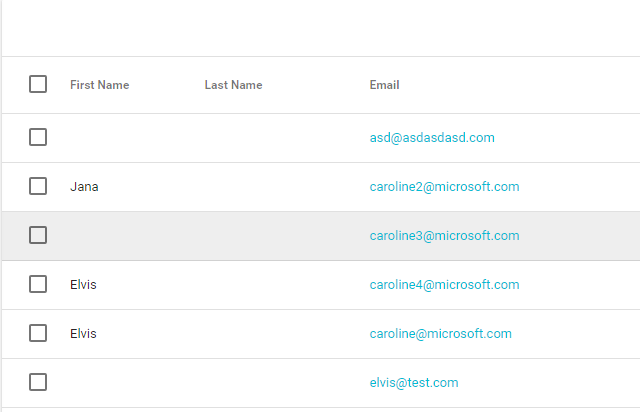Sort by Last Name column header
The width and height of the screenshot is (640, 412).
pos(233,85)
